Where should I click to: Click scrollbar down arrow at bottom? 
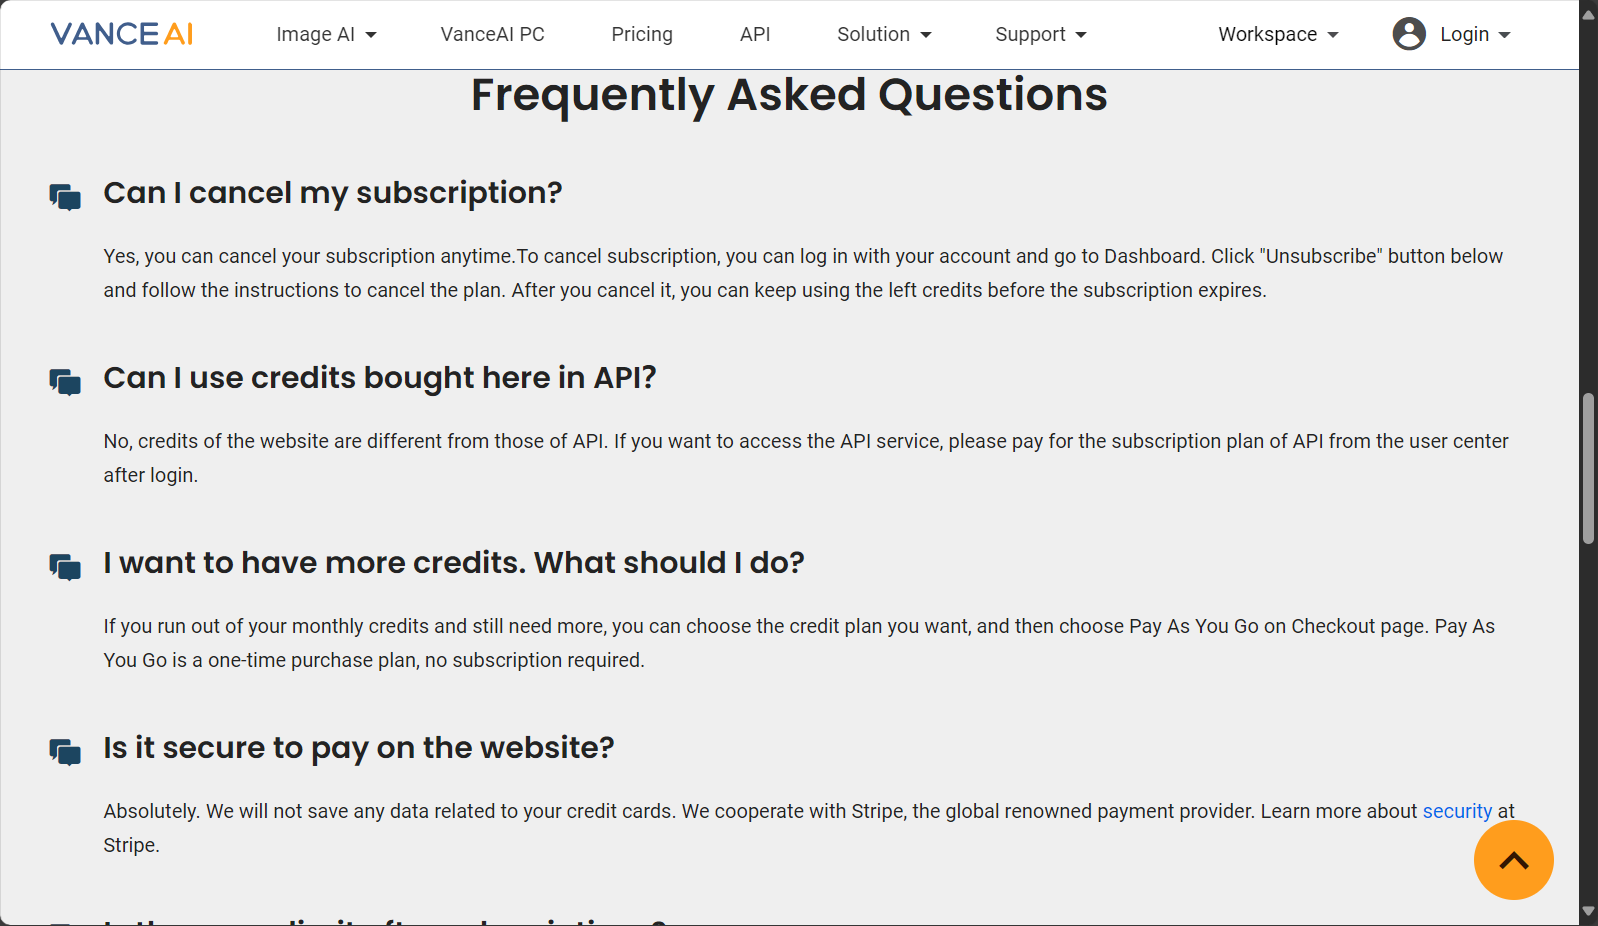1588,912
